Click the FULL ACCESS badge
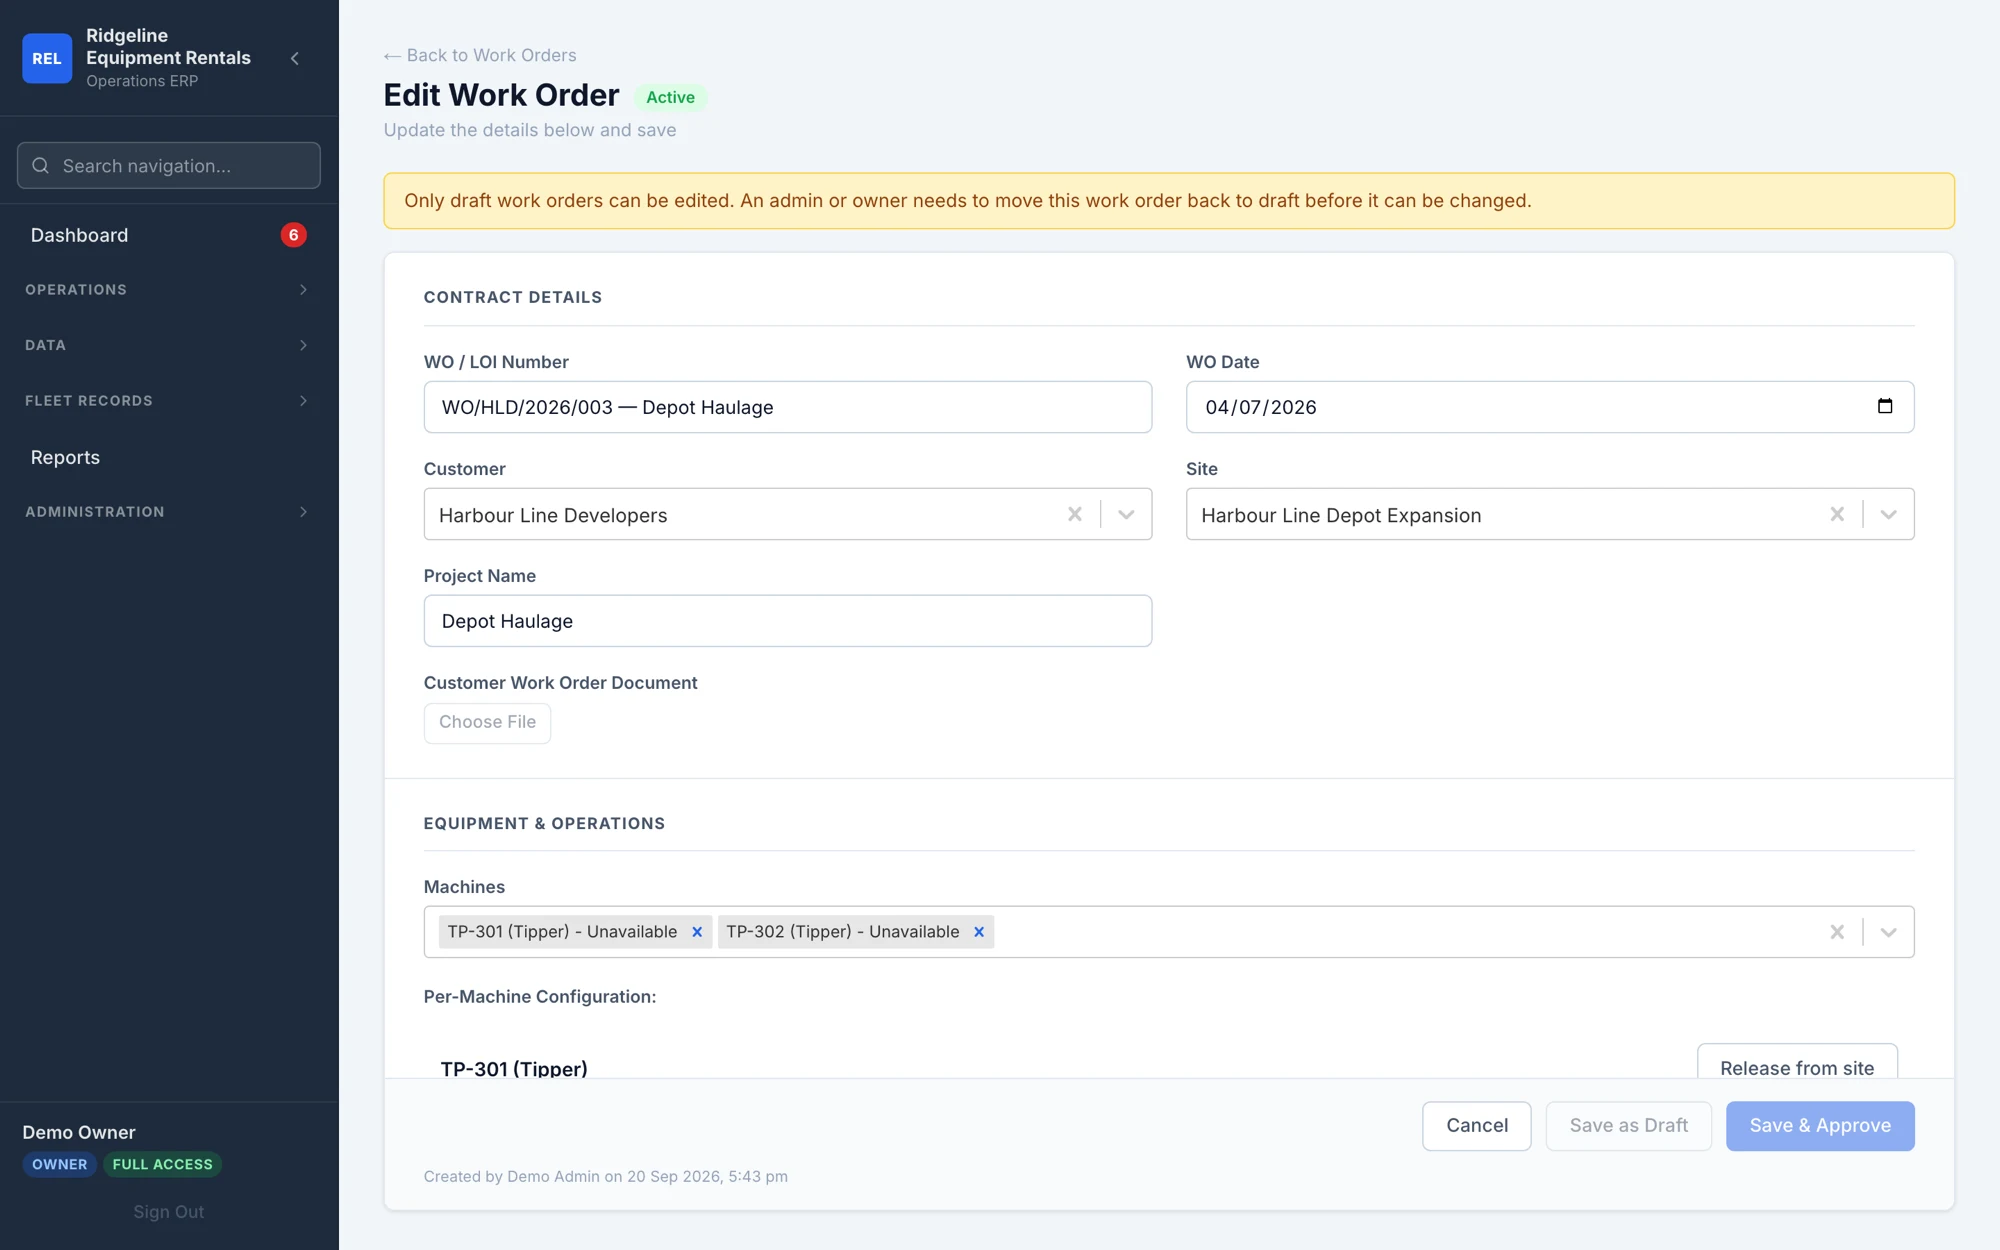The height and width of the screenshot is (1250, 2000). coord(163,1164)
